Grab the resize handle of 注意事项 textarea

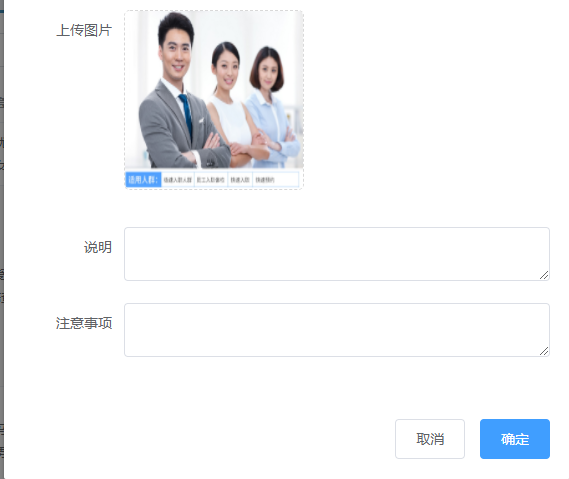(x=544, y=351)
